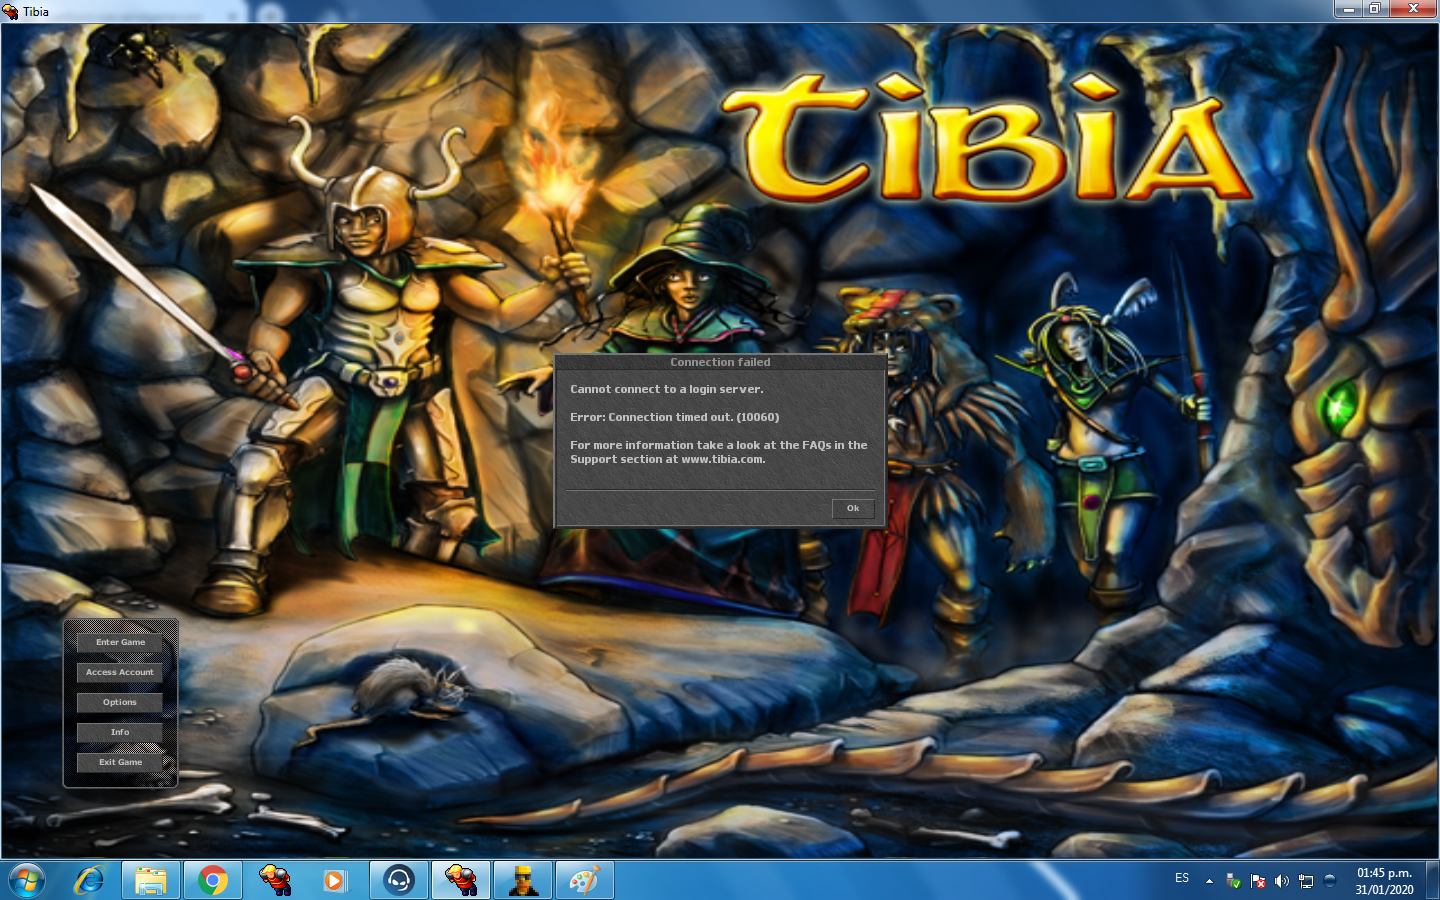Click the Tibia icon in the title bar

coord(11,12)
